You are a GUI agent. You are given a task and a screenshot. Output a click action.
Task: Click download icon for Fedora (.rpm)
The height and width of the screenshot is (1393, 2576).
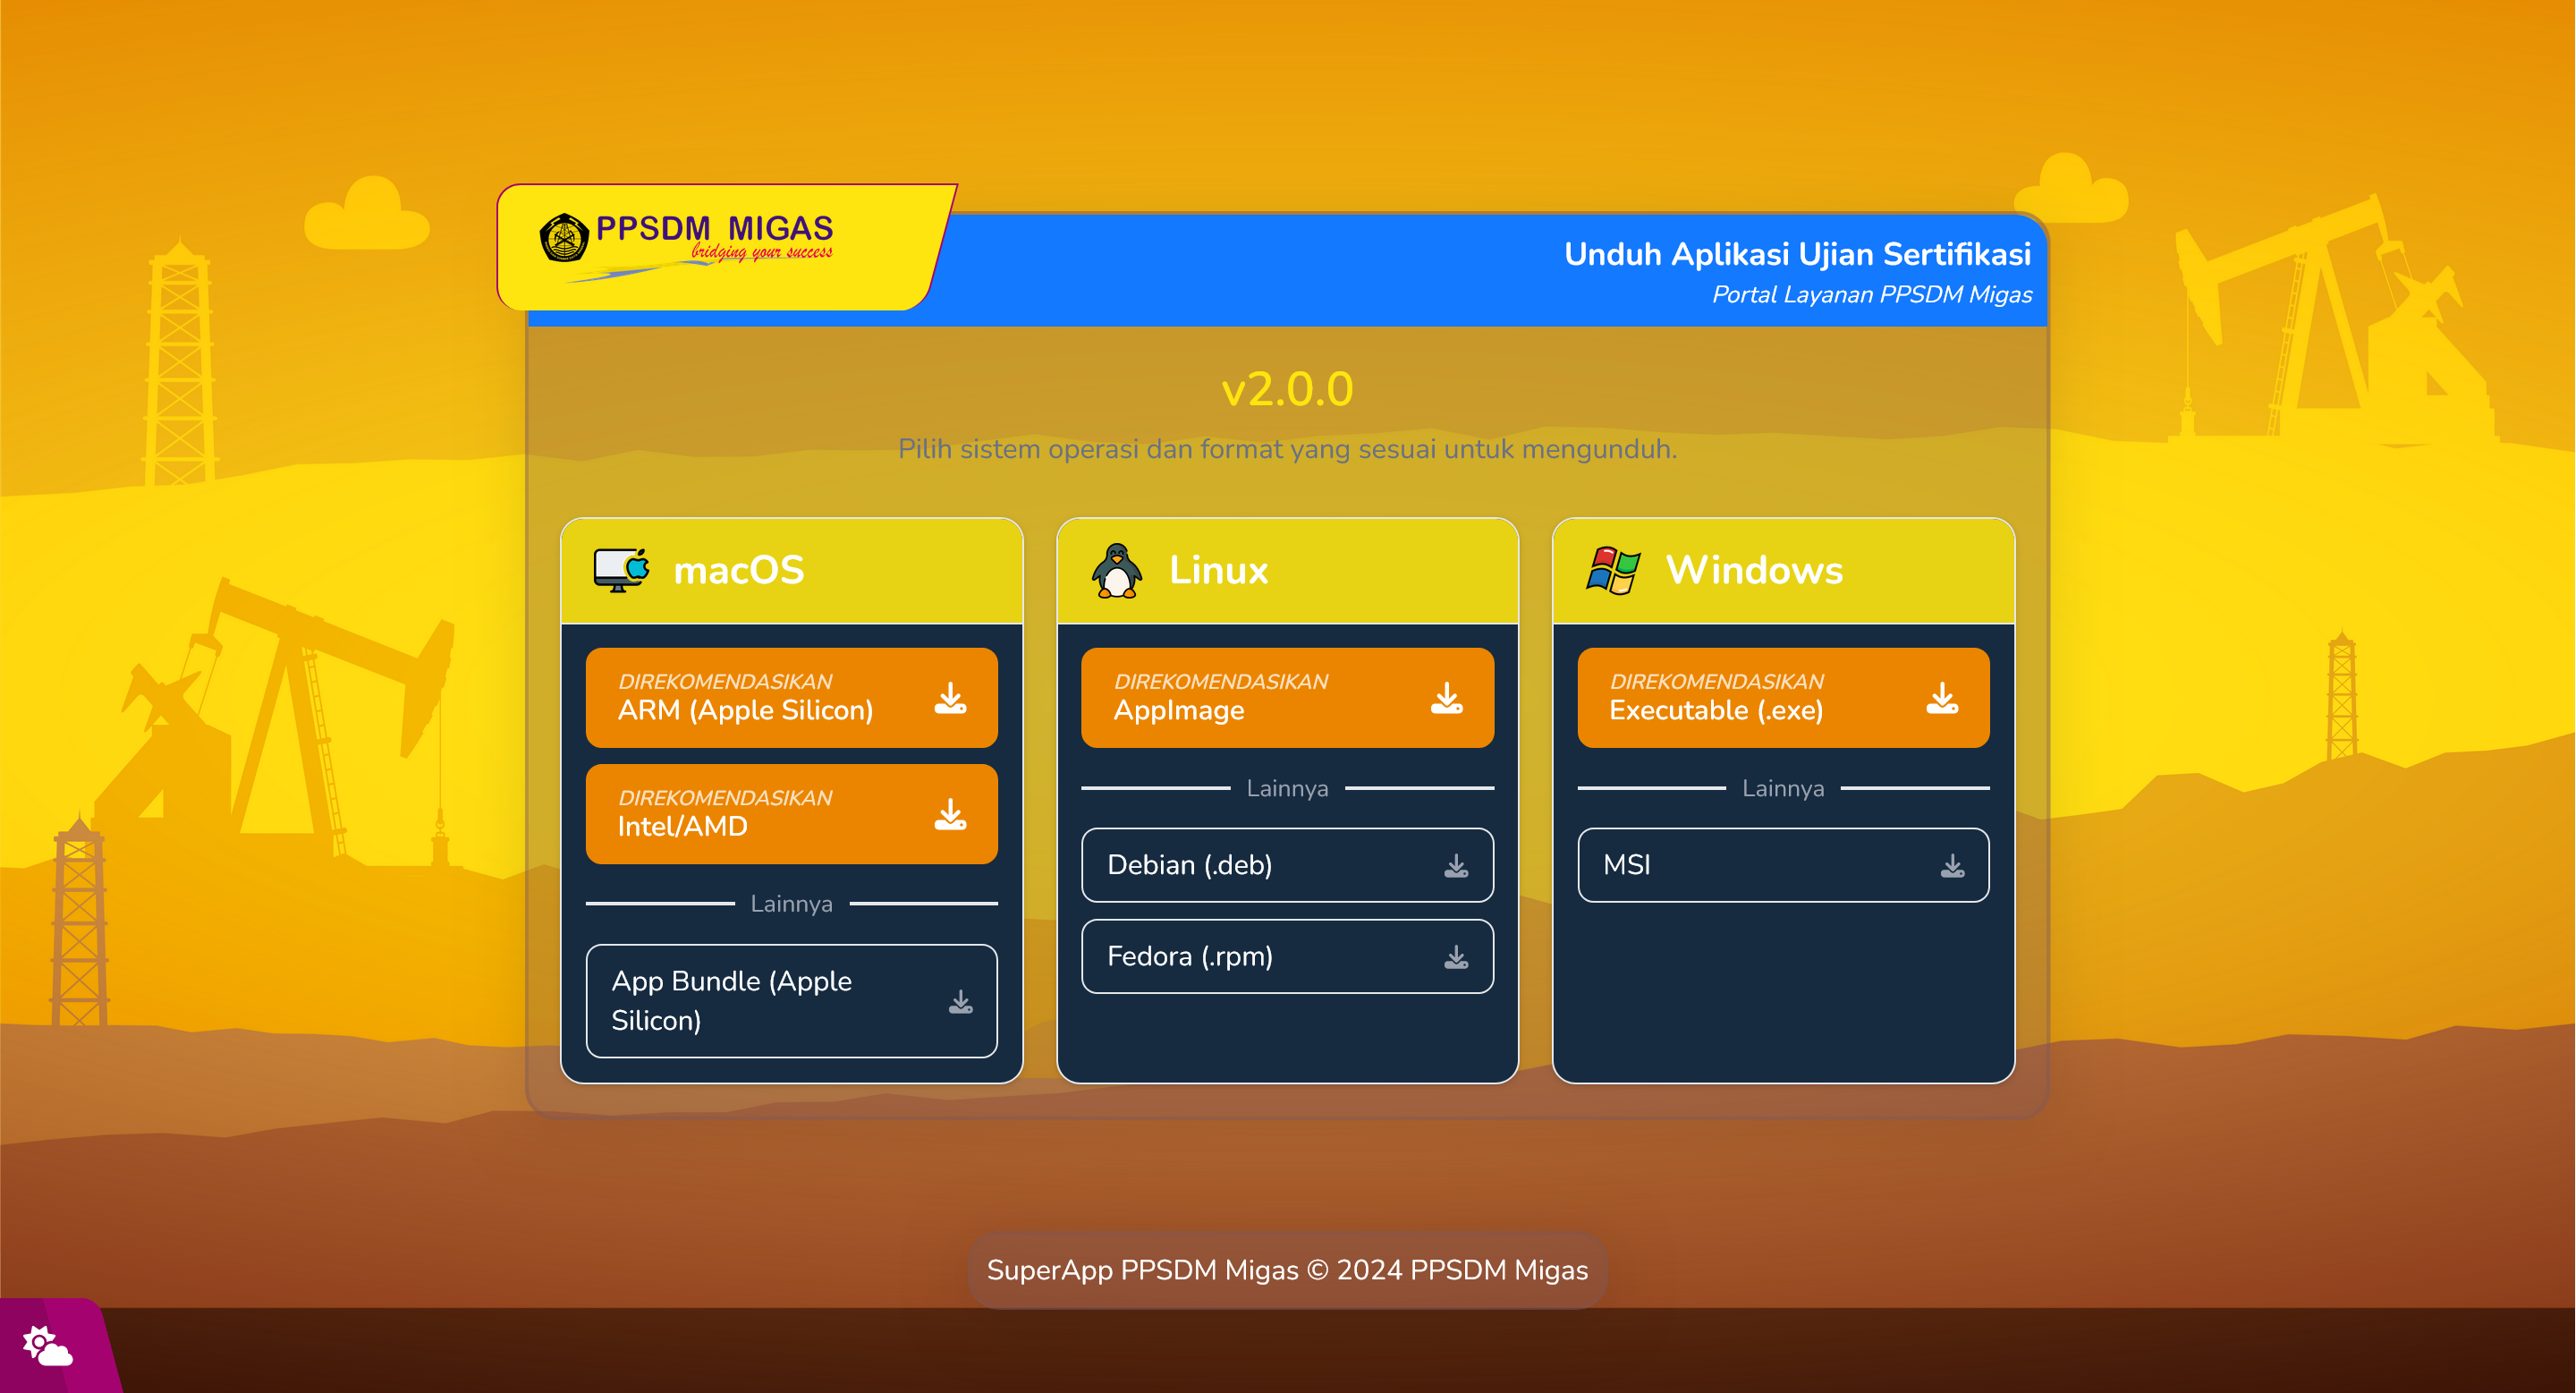coord(1456,957)
